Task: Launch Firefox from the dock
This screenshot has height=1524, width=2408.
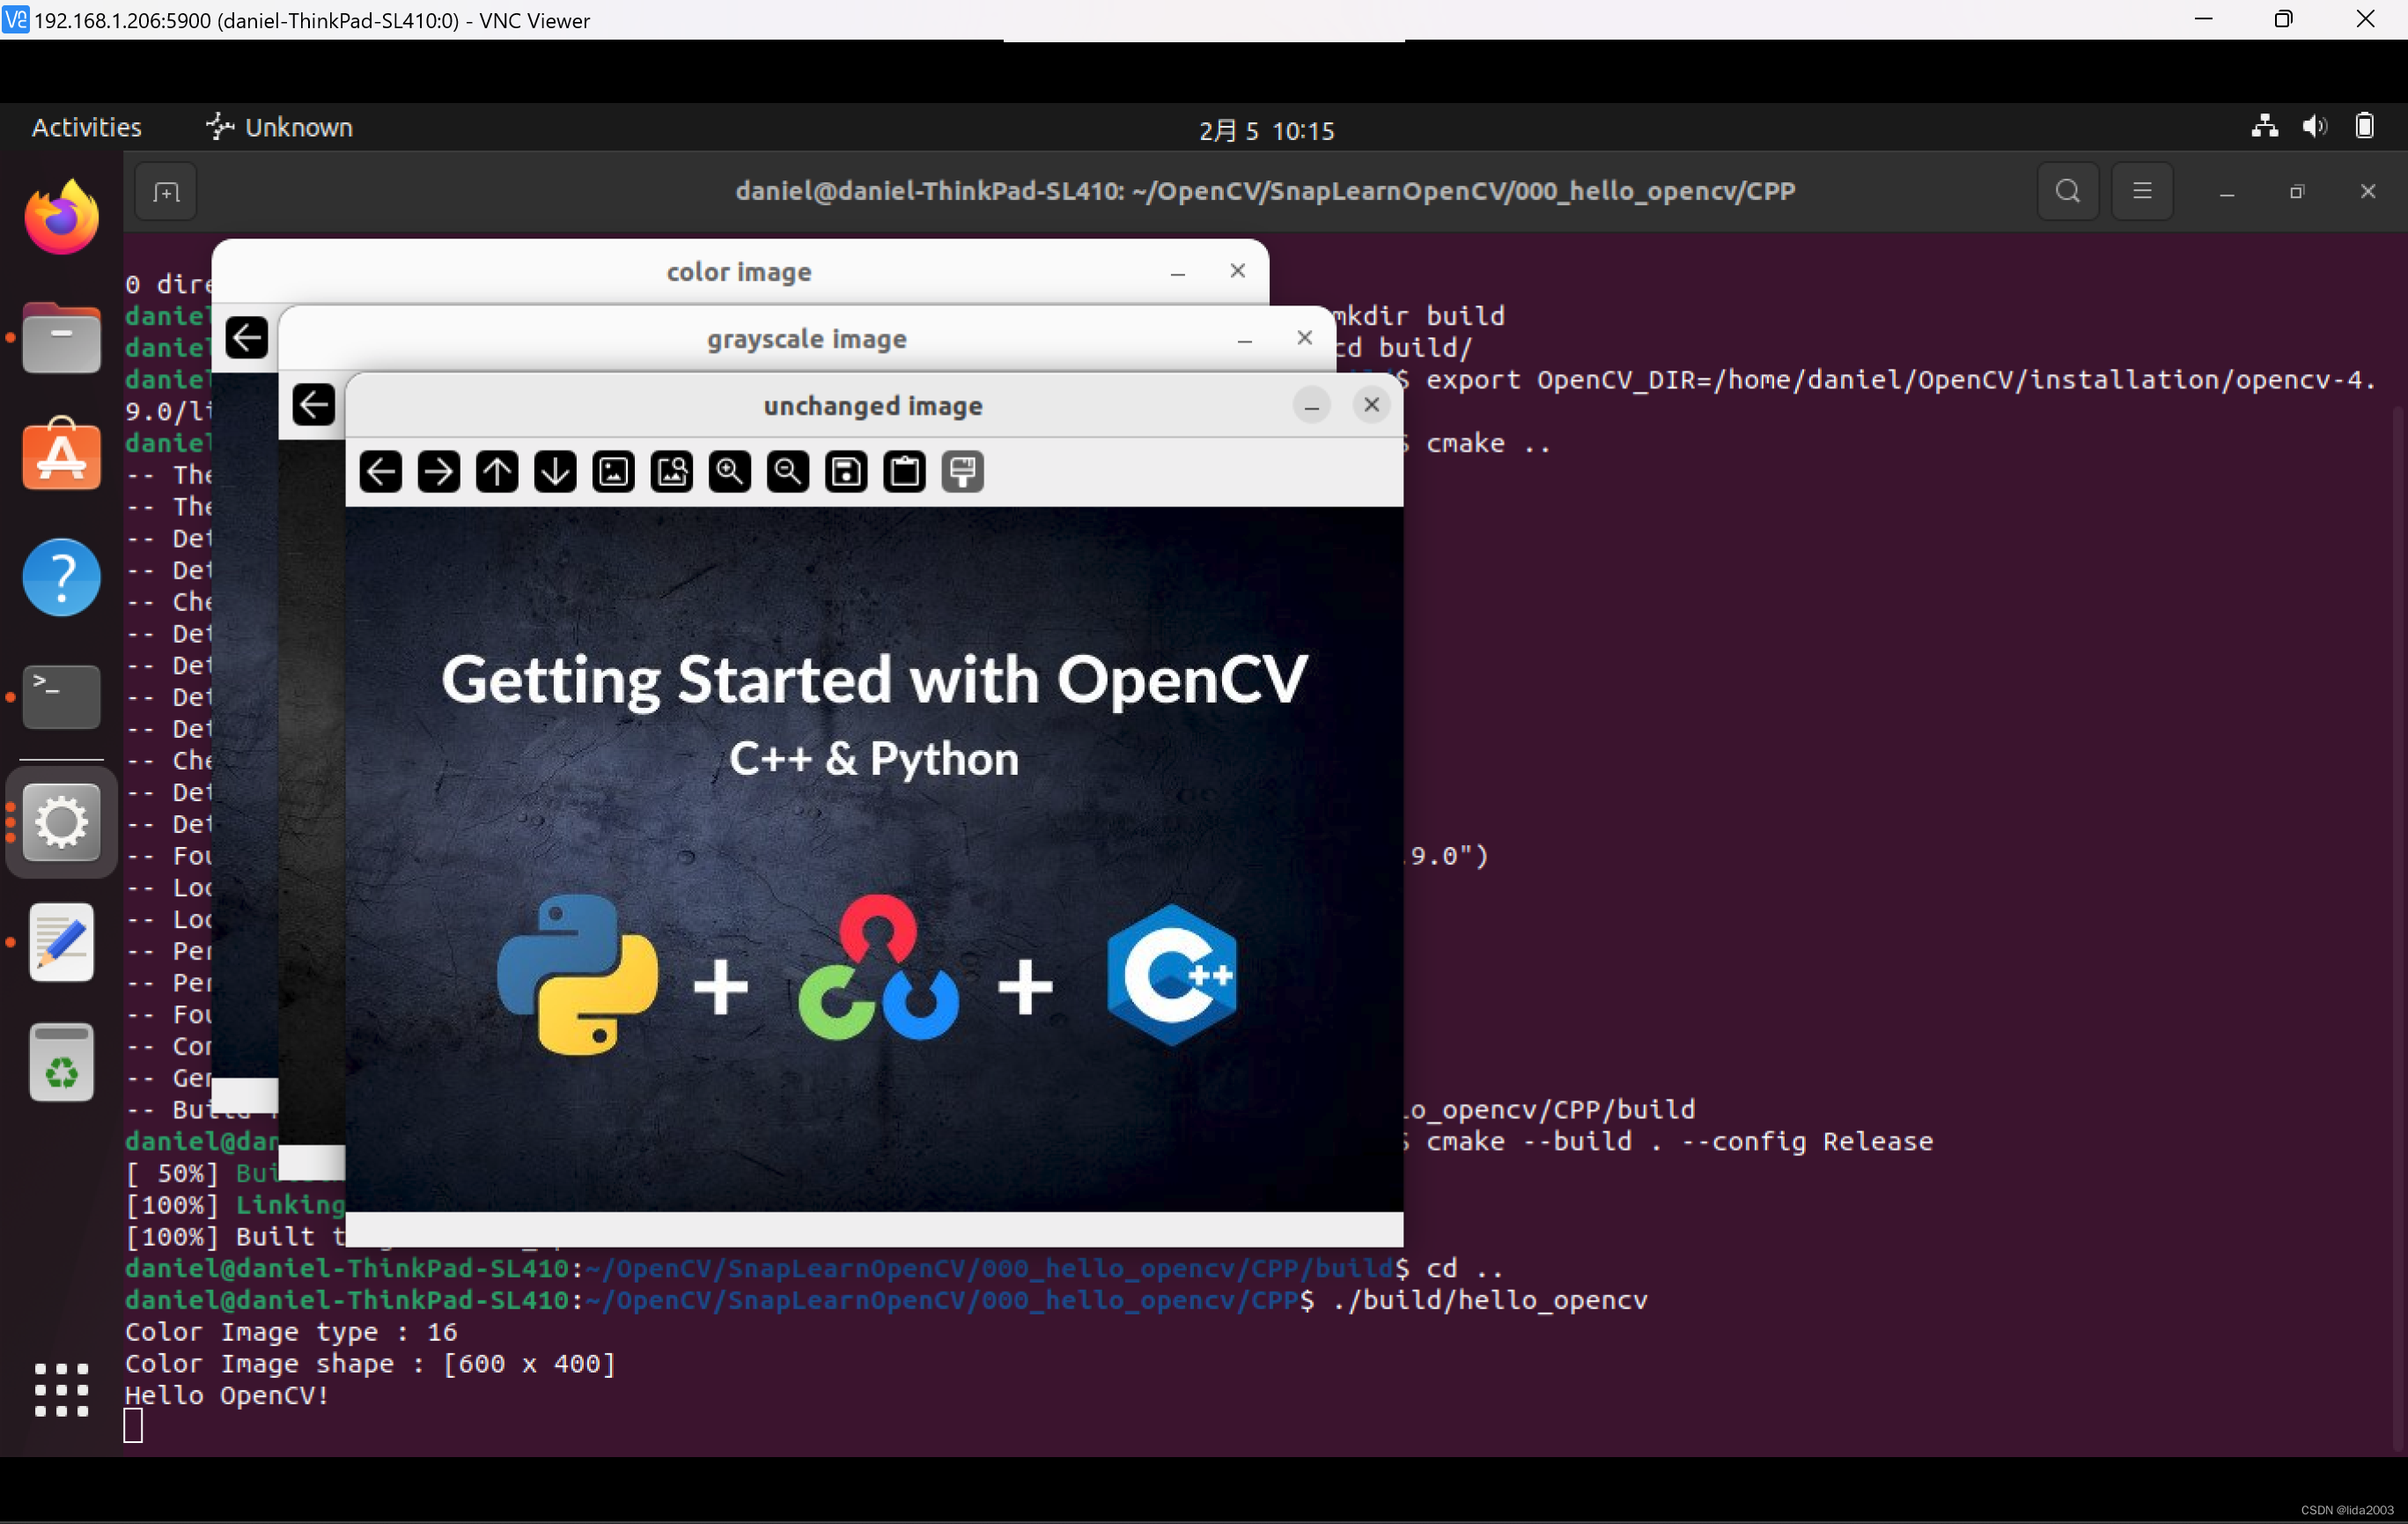Action: [62, 217]
